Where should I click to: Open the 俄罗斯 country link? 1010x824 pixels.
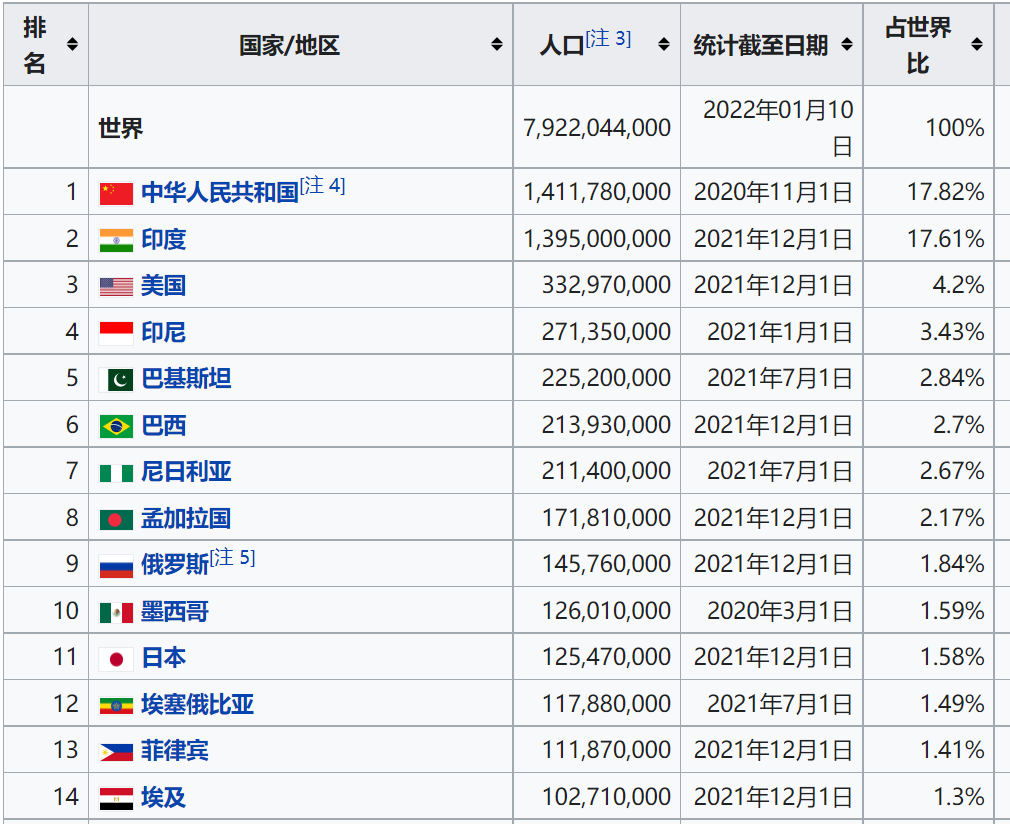175,565
